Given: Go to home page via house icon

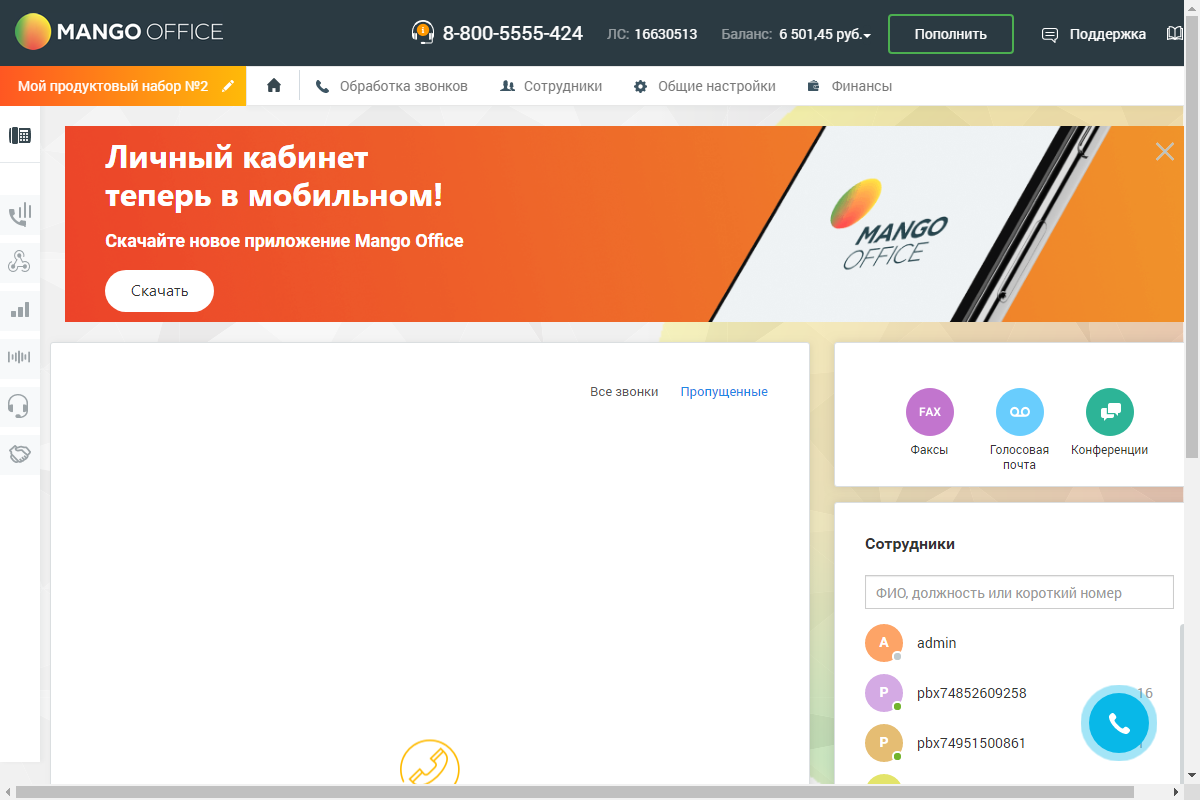Looking at the screenshot, I should (x=274, y=86).
